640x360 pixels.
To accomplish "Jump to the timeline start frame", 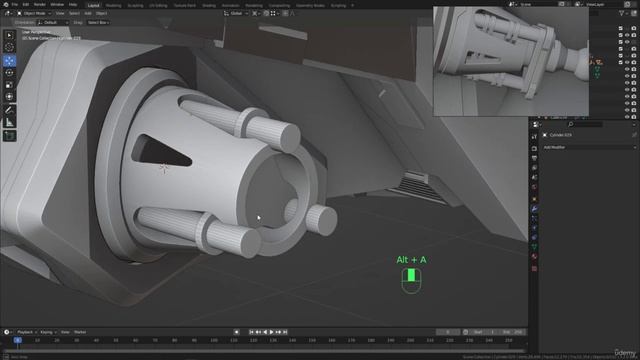I will (x=251, y=332).
